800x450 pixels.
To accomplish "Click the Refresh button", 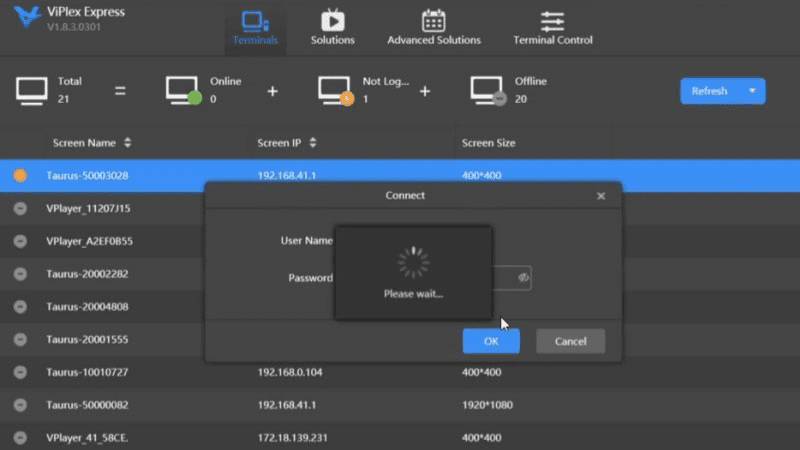I will [x=710, y=91].
